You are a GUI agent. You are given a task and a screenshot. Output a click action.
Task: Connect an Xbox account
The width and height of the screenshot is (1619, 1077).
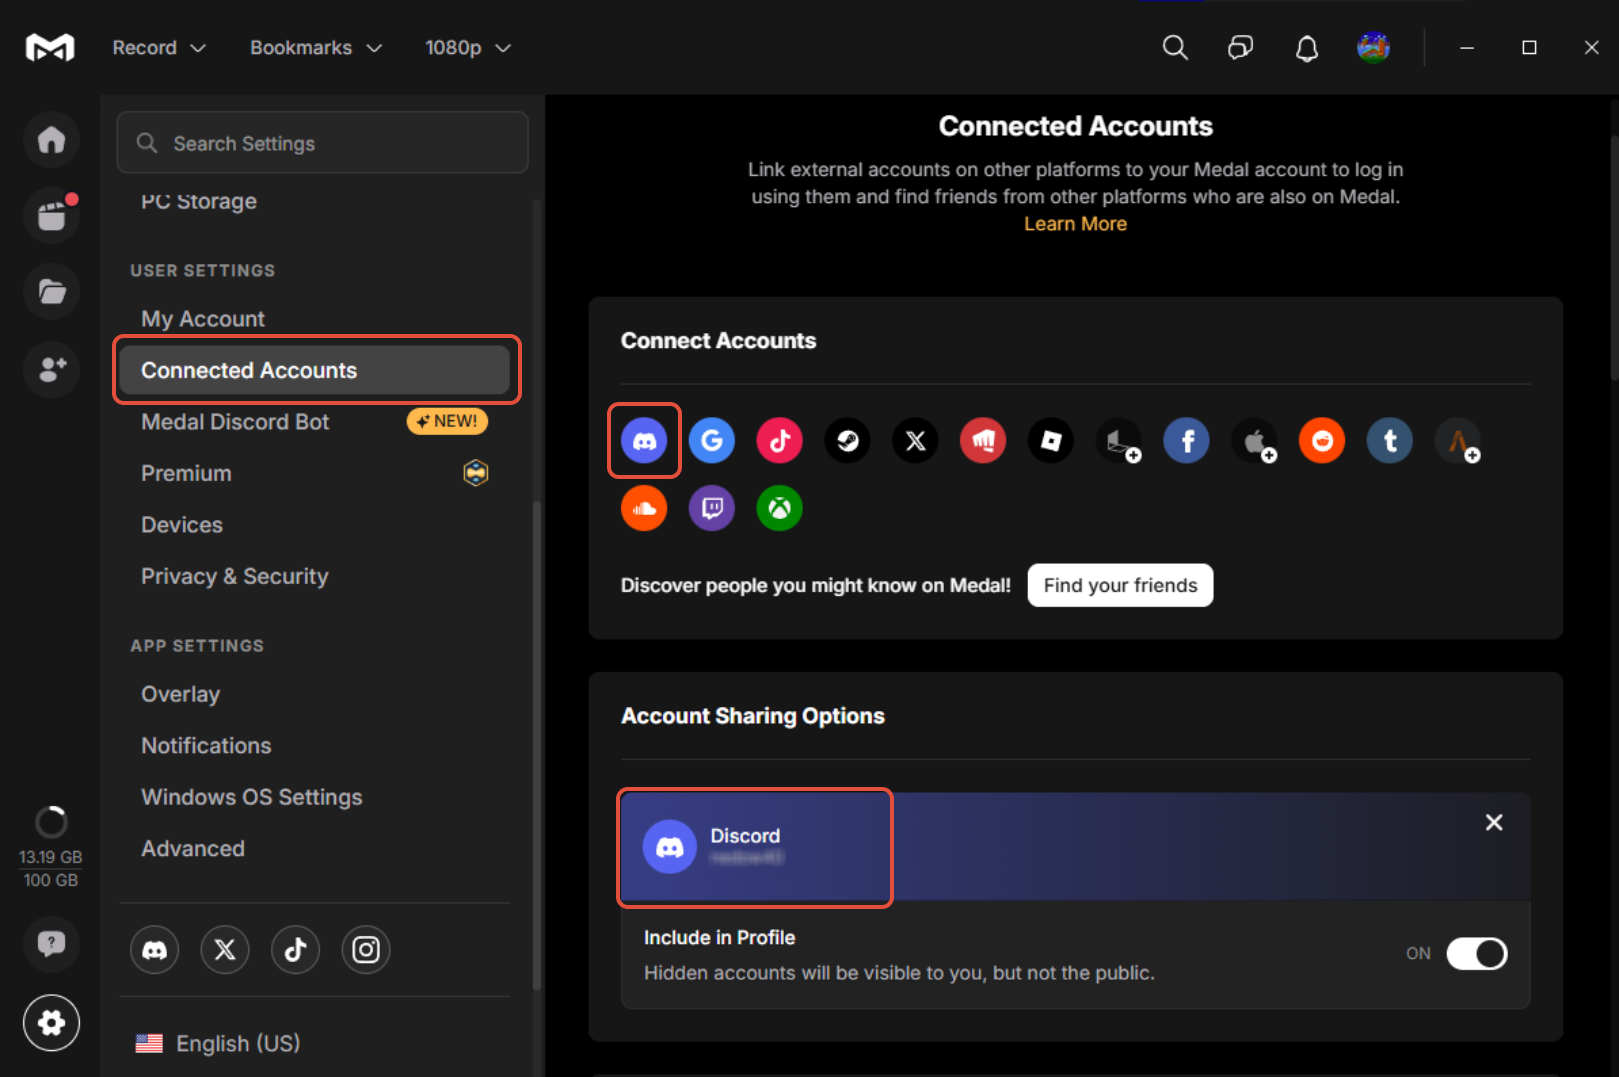click(x=780, y=508)
